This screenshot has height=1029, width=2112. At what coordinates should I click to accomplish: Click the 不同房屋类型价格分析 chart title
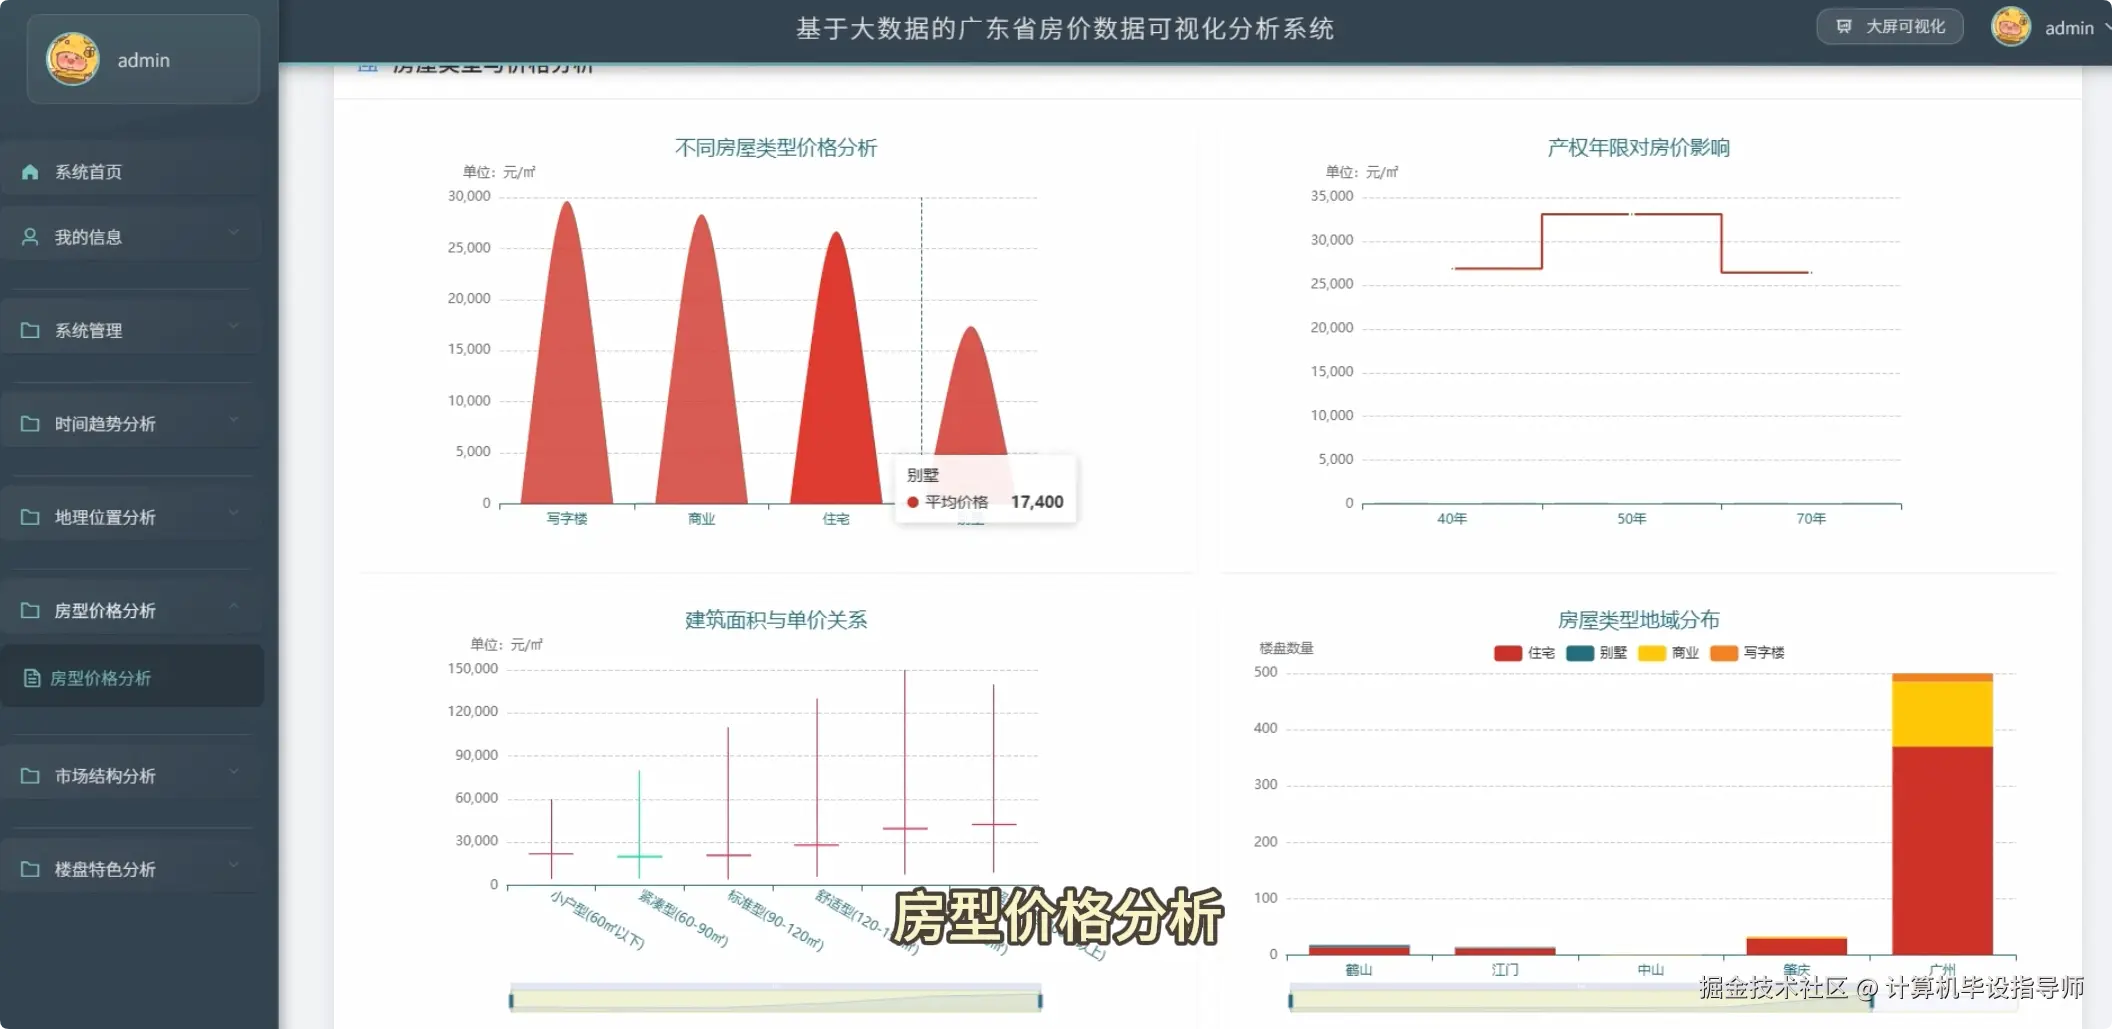coord(776,148)
